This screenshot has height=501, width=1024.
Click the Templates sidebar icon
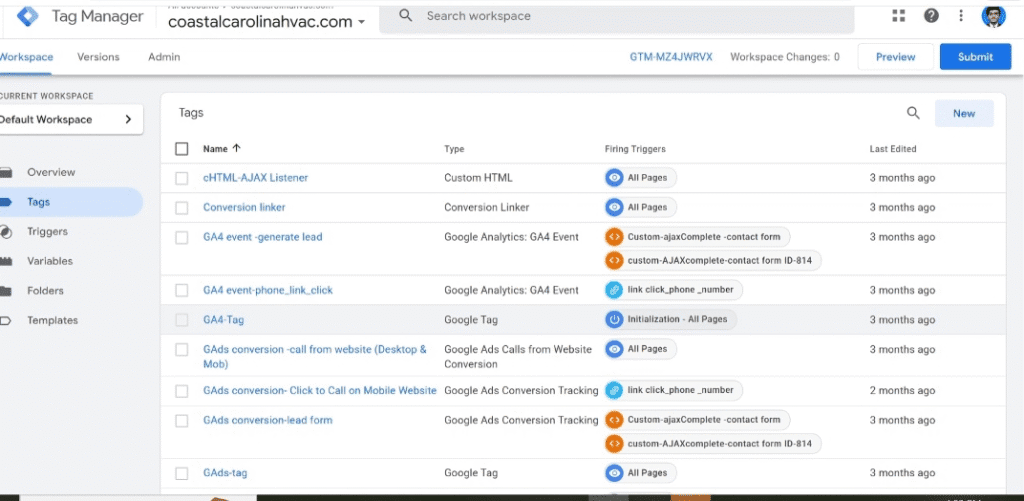pyautogui.click(x=6, y=321)
